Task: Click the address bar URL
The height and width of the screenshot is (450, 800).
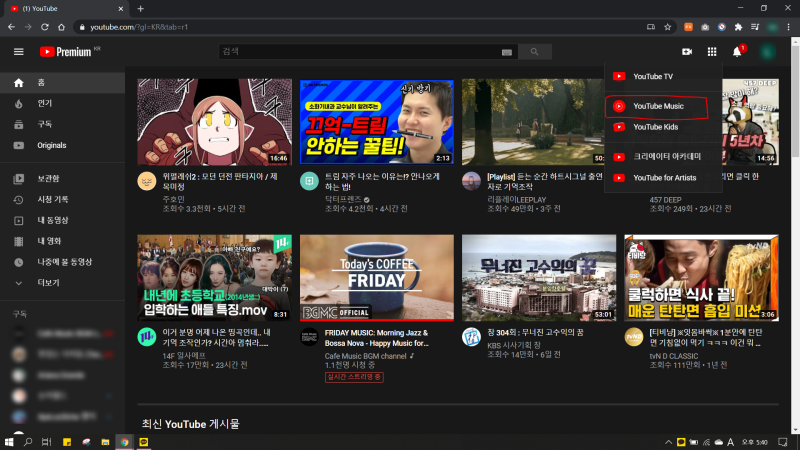Action: click(x=139, y=27)
